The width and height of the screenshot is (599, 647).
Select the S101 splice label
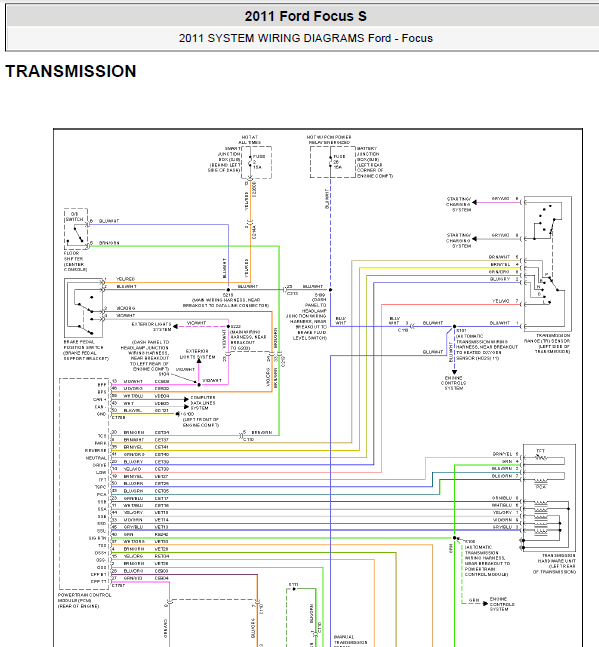point(462,331)
